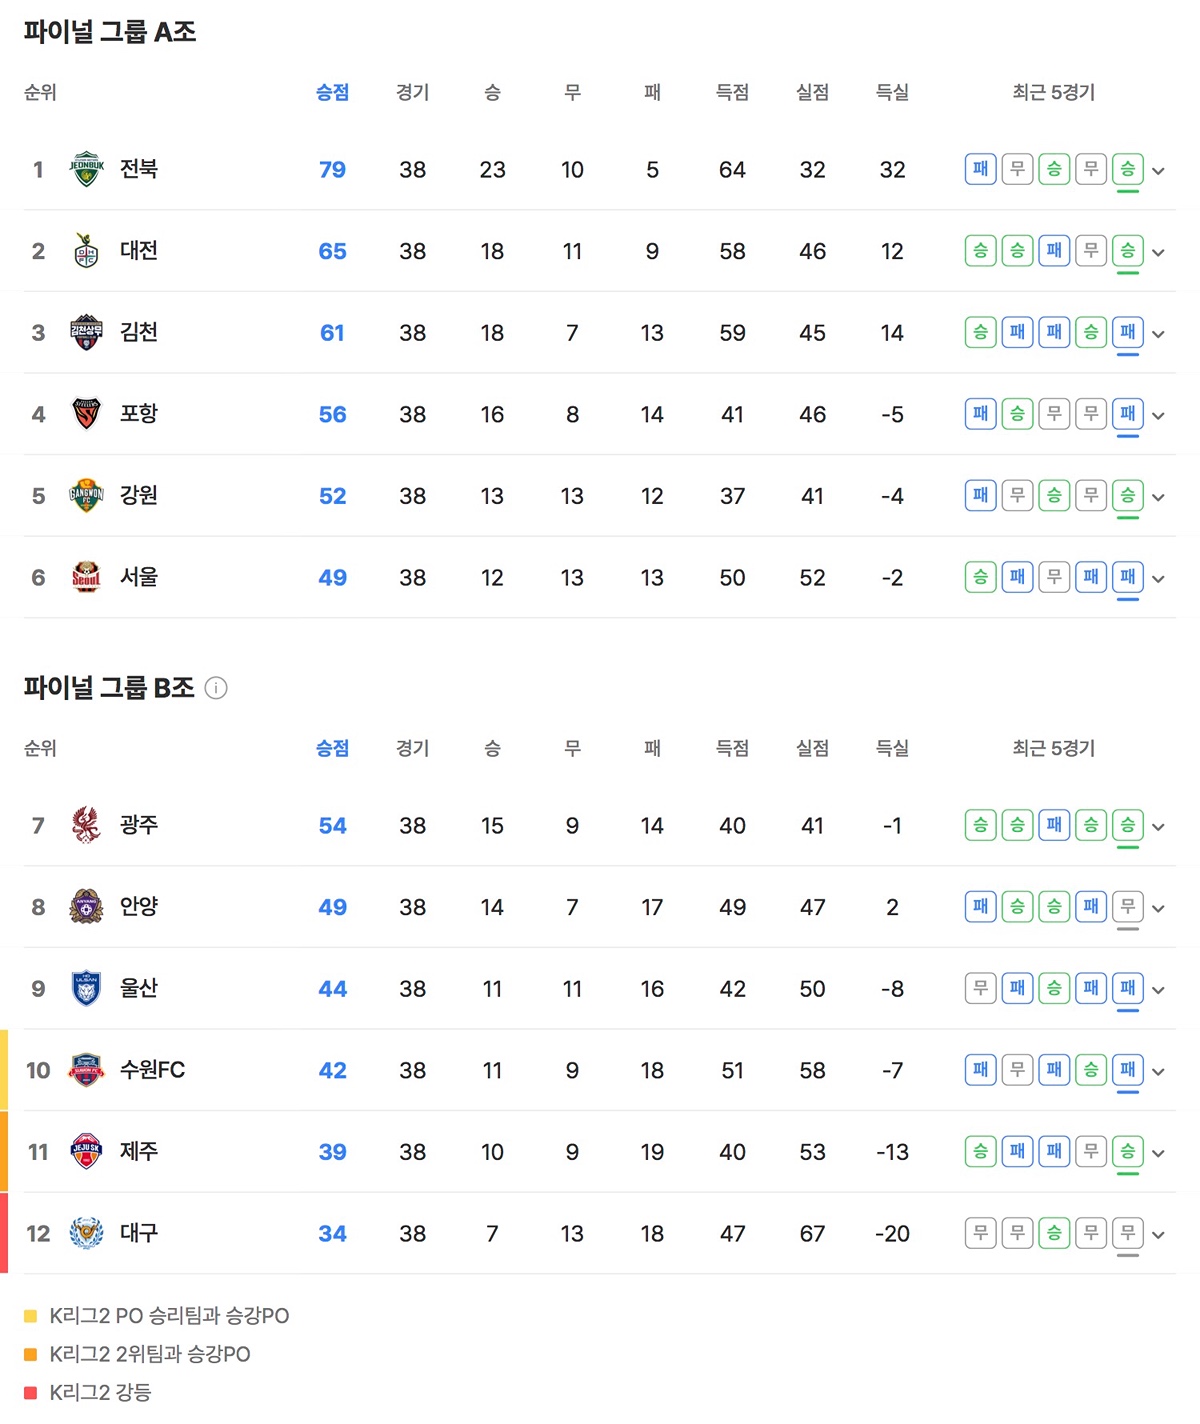This screenshot has height=1424, width=1200.
Task: Click the Ulsan shield emblem
Action: pos(86,988)
